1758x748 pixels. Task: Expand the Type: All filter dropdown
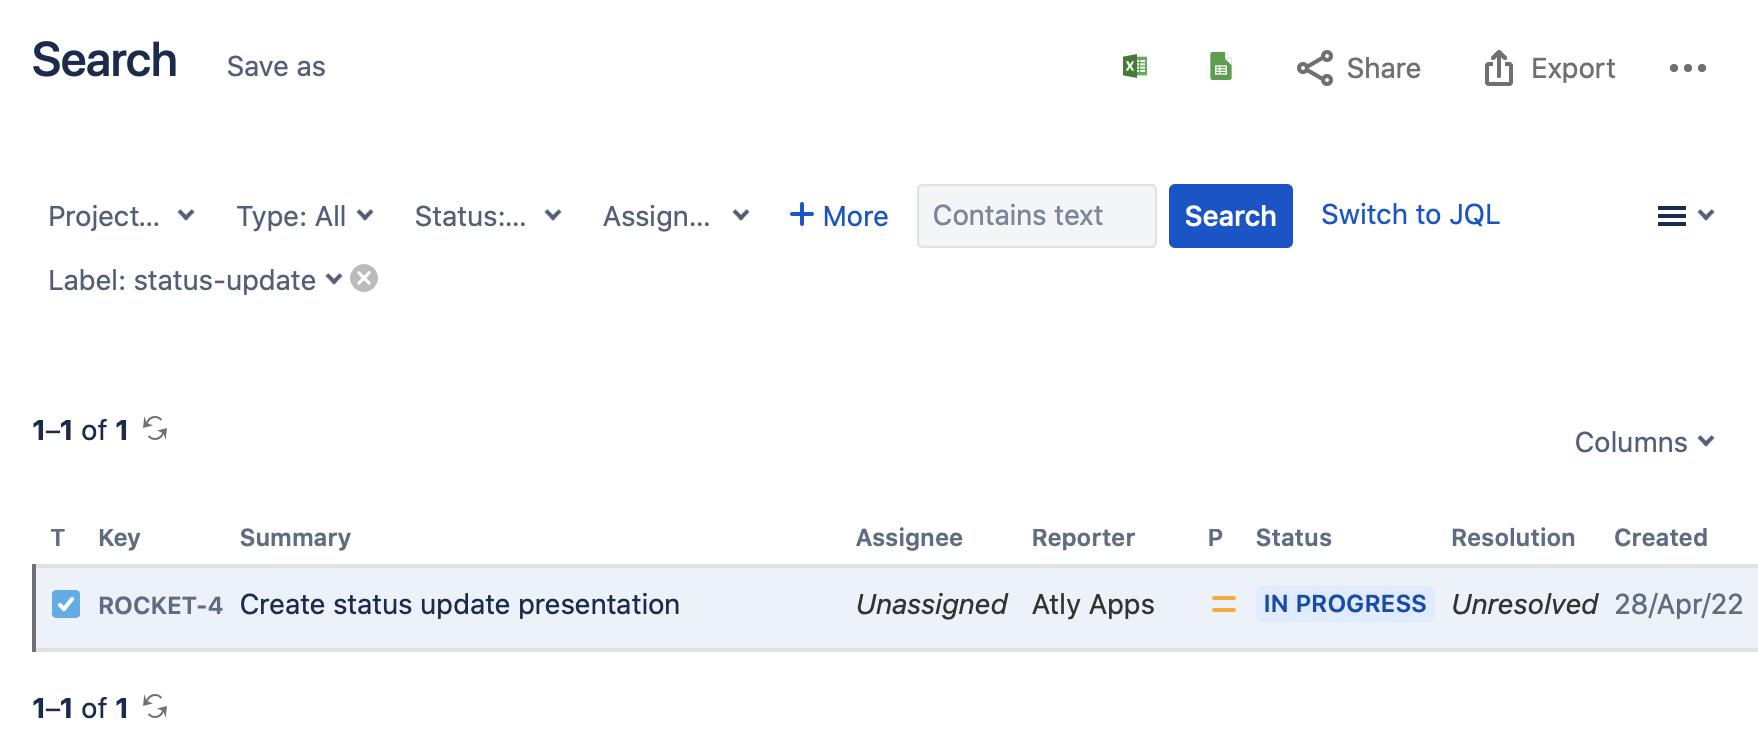coord(305,216)
